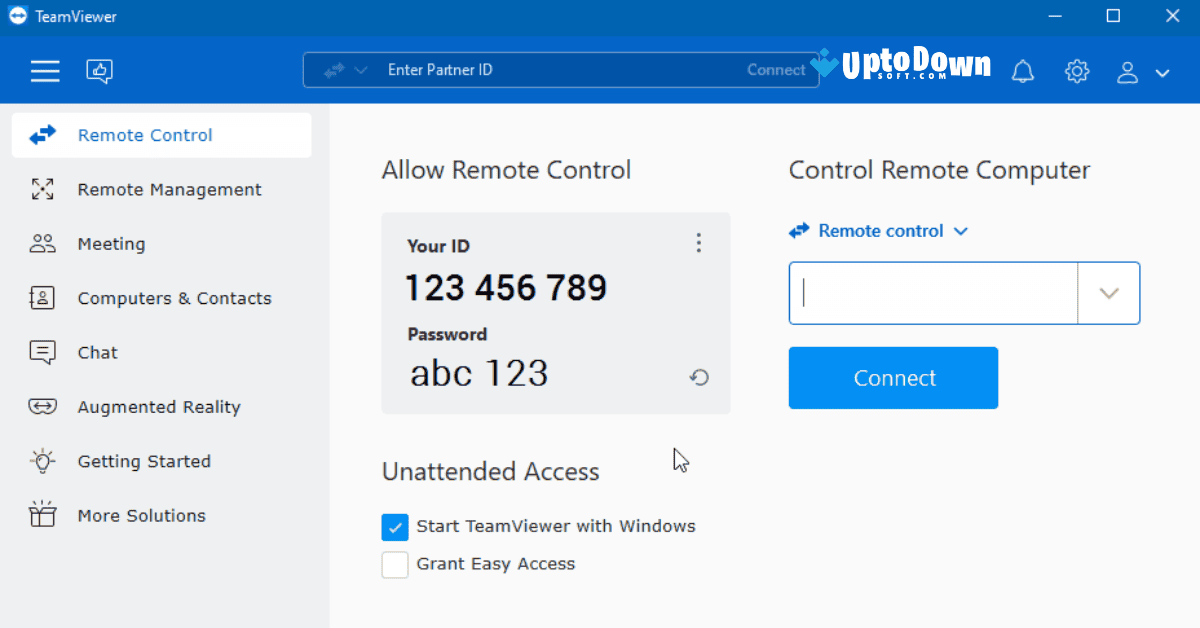Enable Grant Easy Access
Image resolution: width=1200 pixels, height=628 pixels.
[394, 564]
